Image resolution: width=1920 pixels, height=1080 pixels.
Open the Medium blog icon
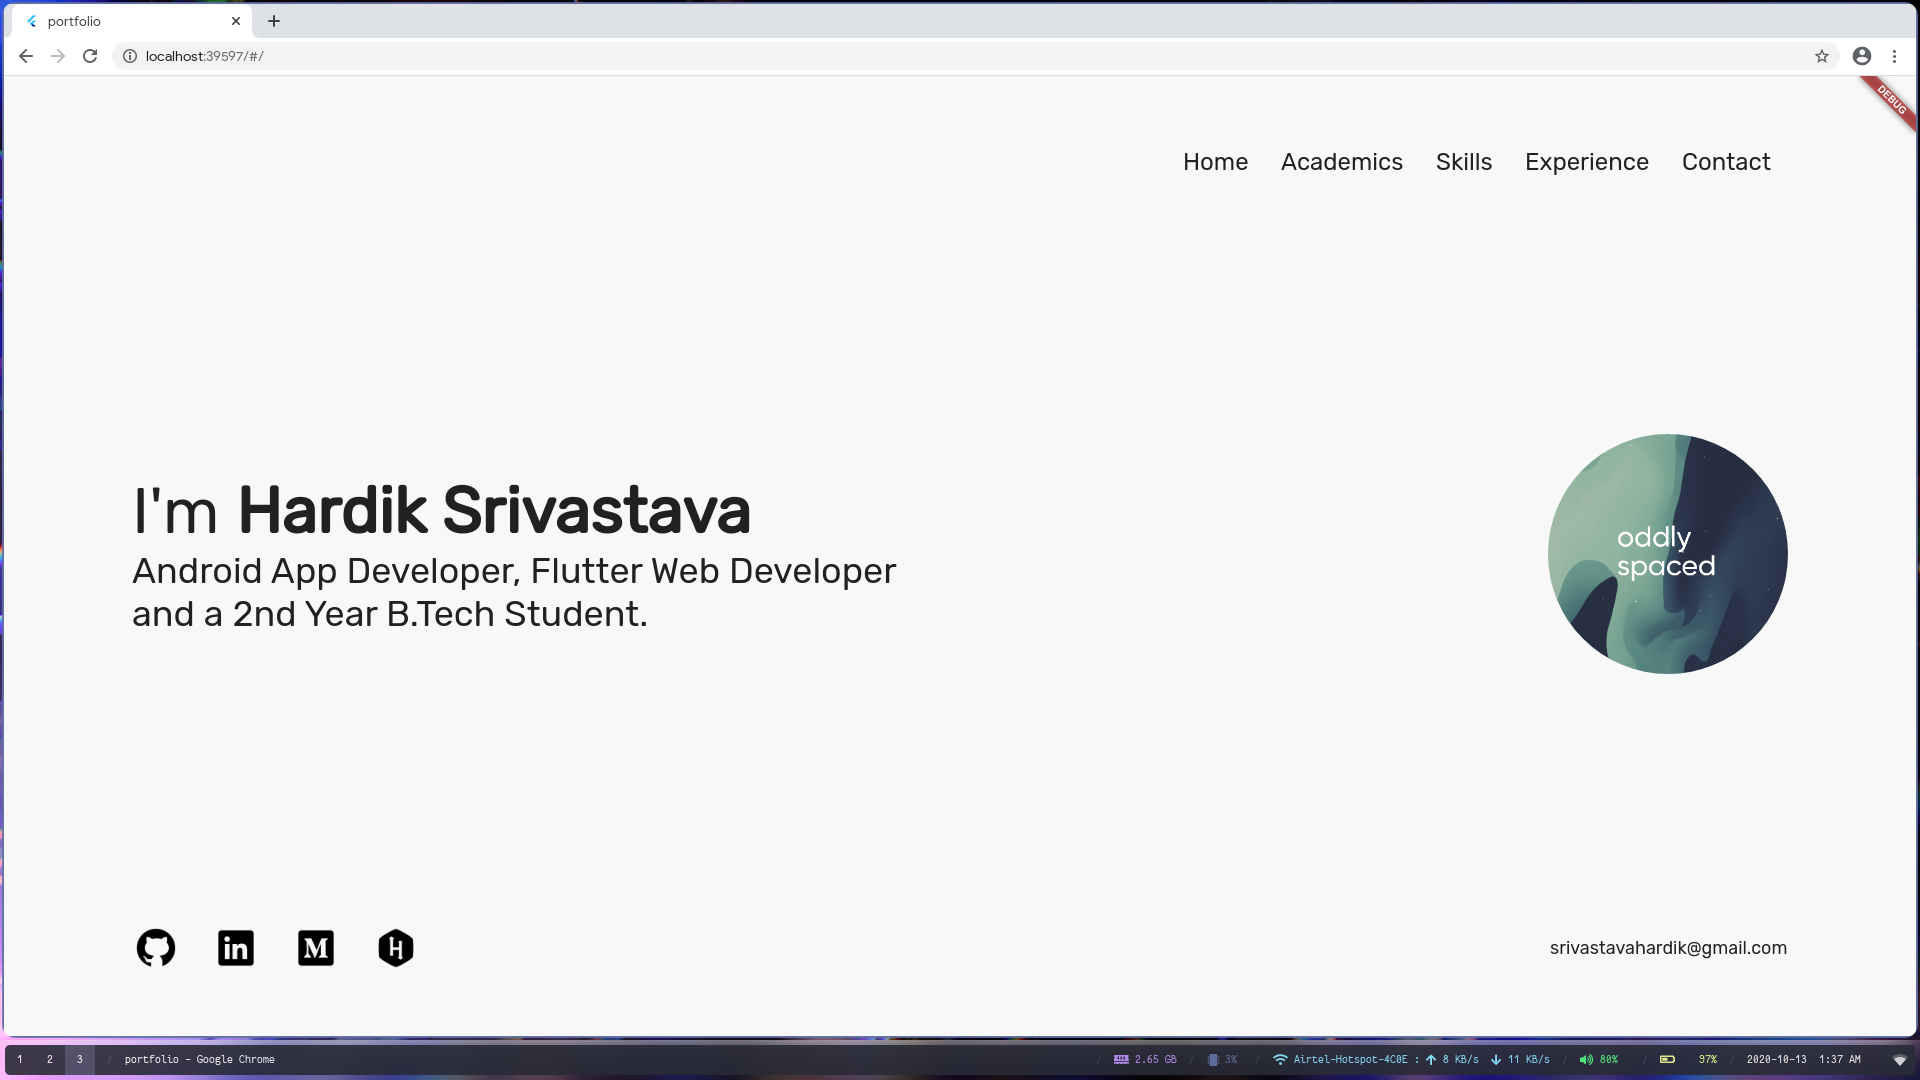point(316,948)
